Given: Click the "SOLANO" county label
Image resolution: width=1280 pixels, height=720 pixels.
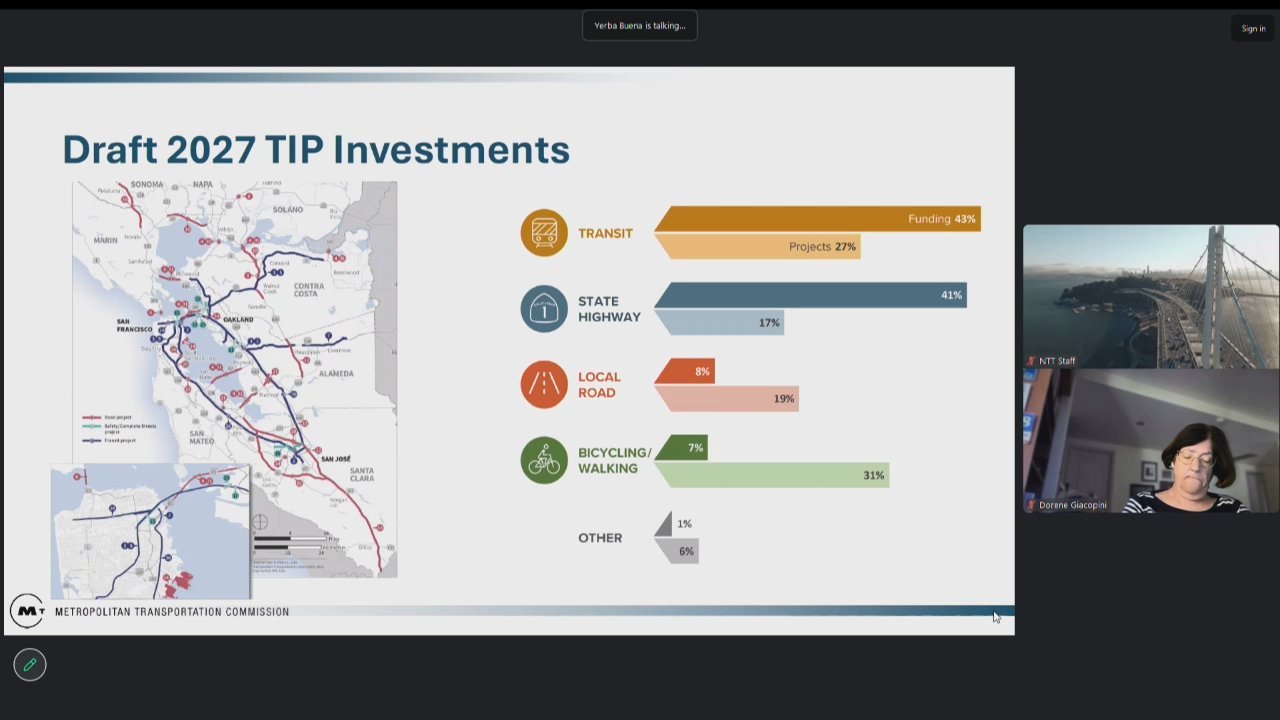Looking at the screenshot, I should pyautogui.click(x=288, y=210).
